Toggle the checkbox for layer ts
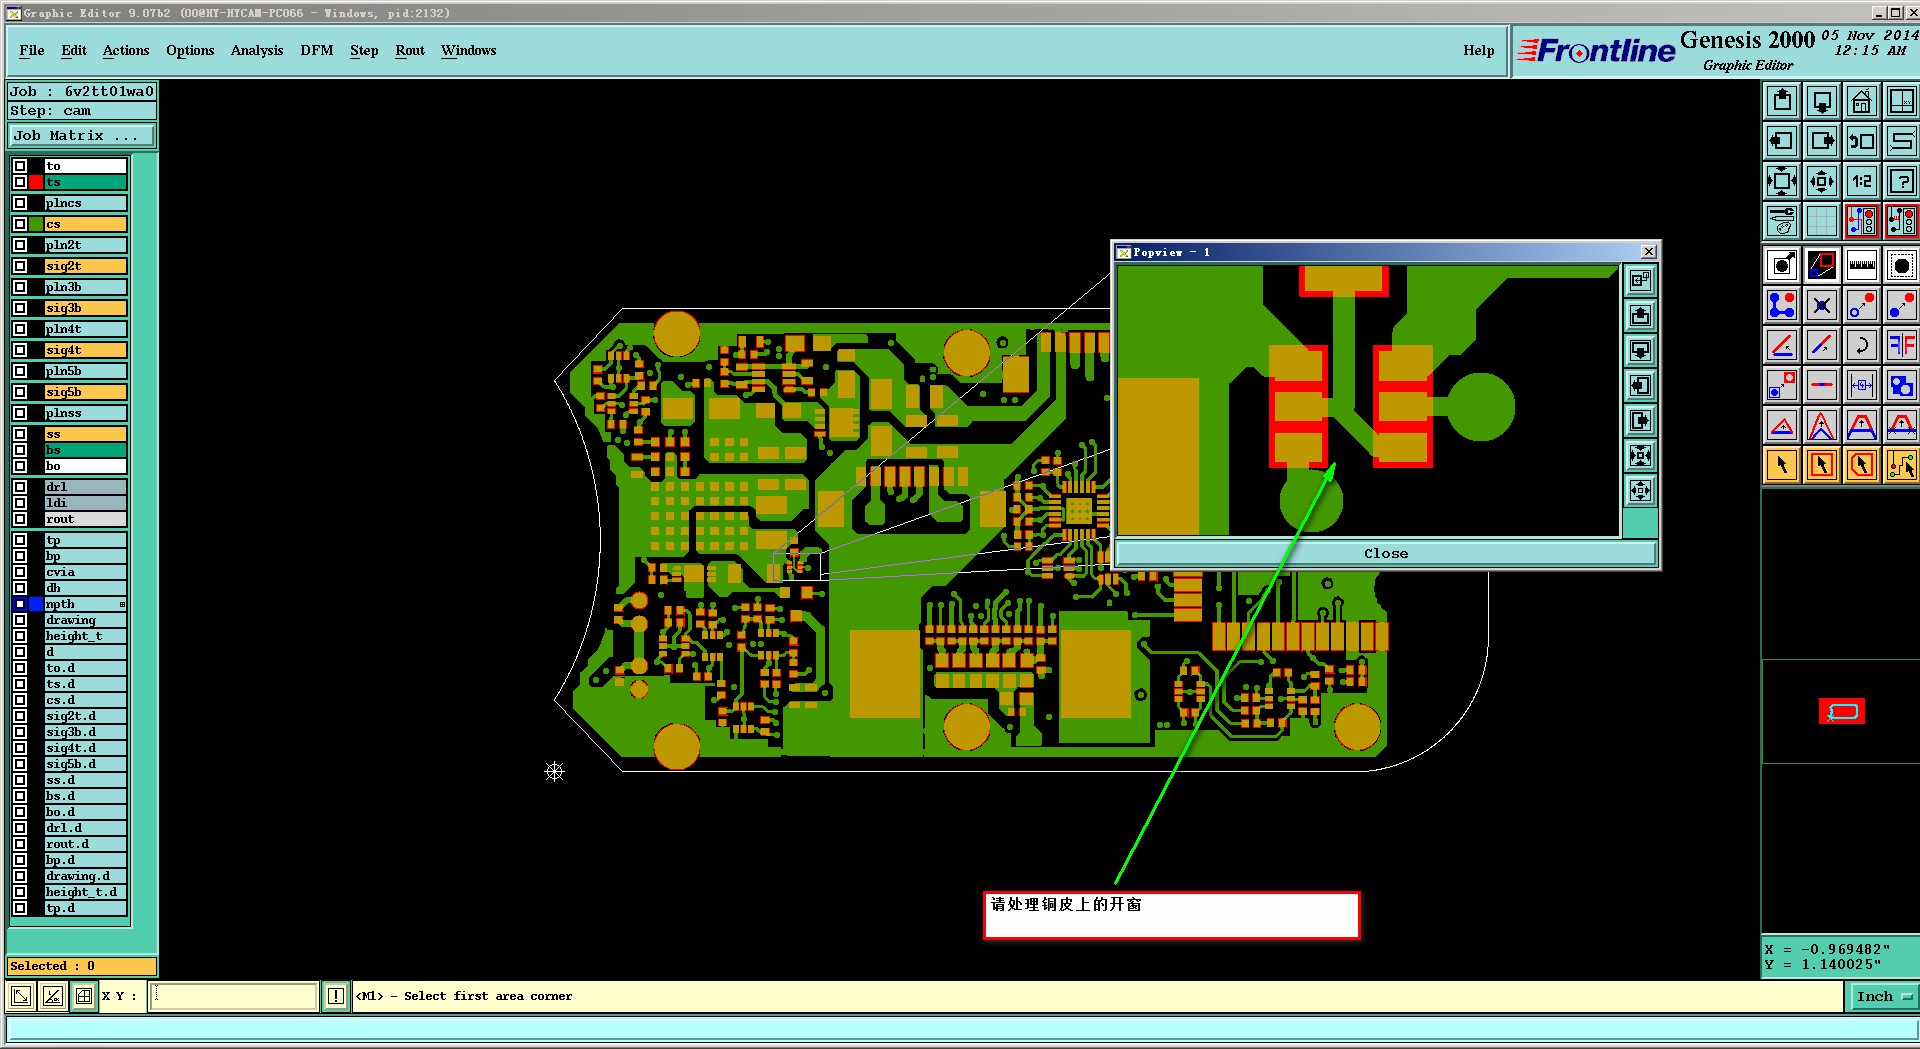1920x1049 pixels. point(20,182)
